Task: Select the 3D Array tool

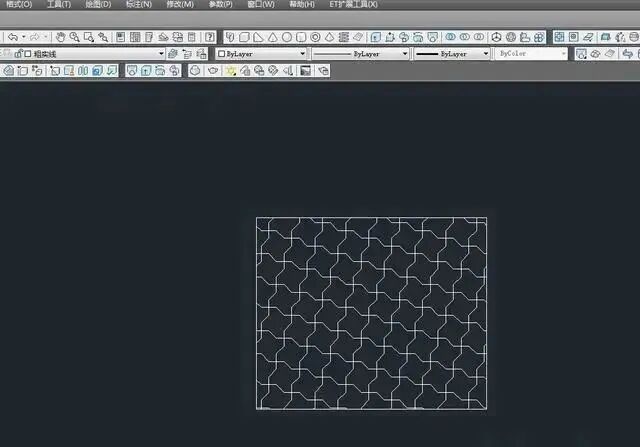Action: pyautogui.click(x=539, y=37)
